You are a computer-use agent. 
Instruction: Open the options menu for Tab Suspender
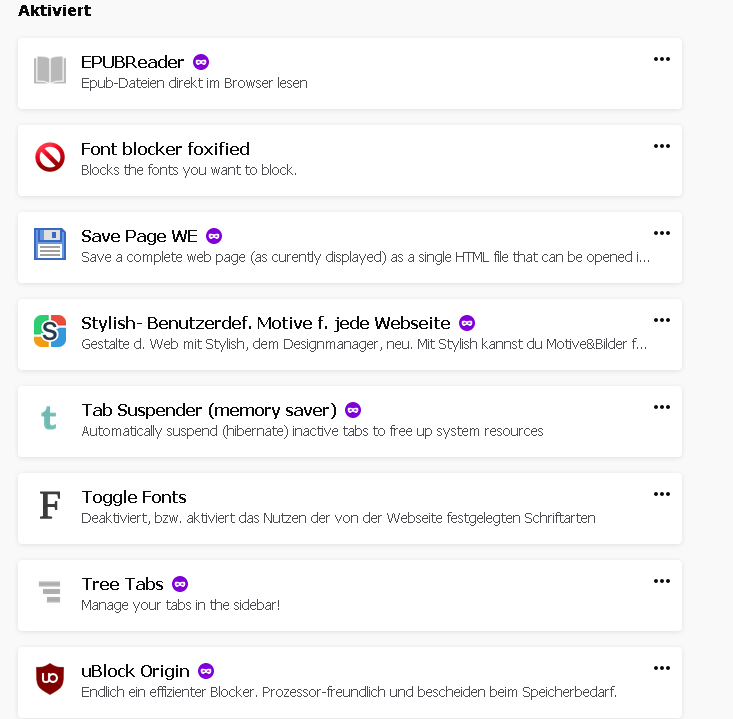[x=662, y=407]
